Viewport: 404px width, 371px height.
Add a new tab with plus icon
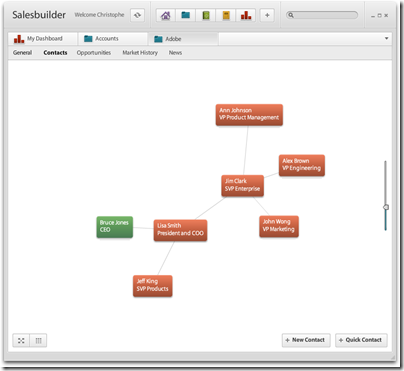point(267,15)
